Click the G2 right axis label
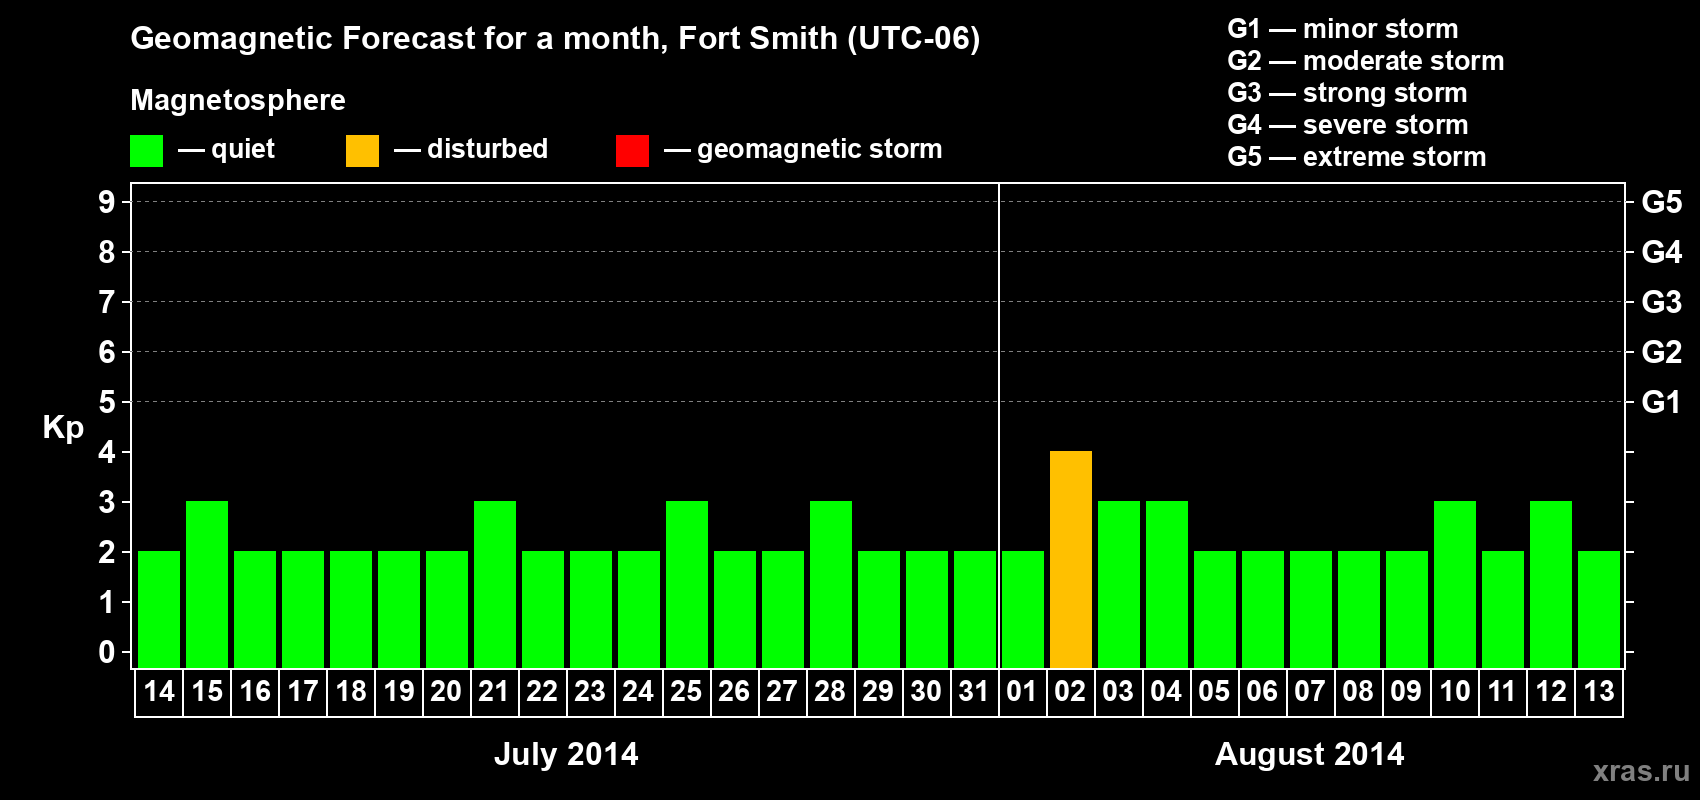Screen dimensions: 1700x800 pos(1661,352)
